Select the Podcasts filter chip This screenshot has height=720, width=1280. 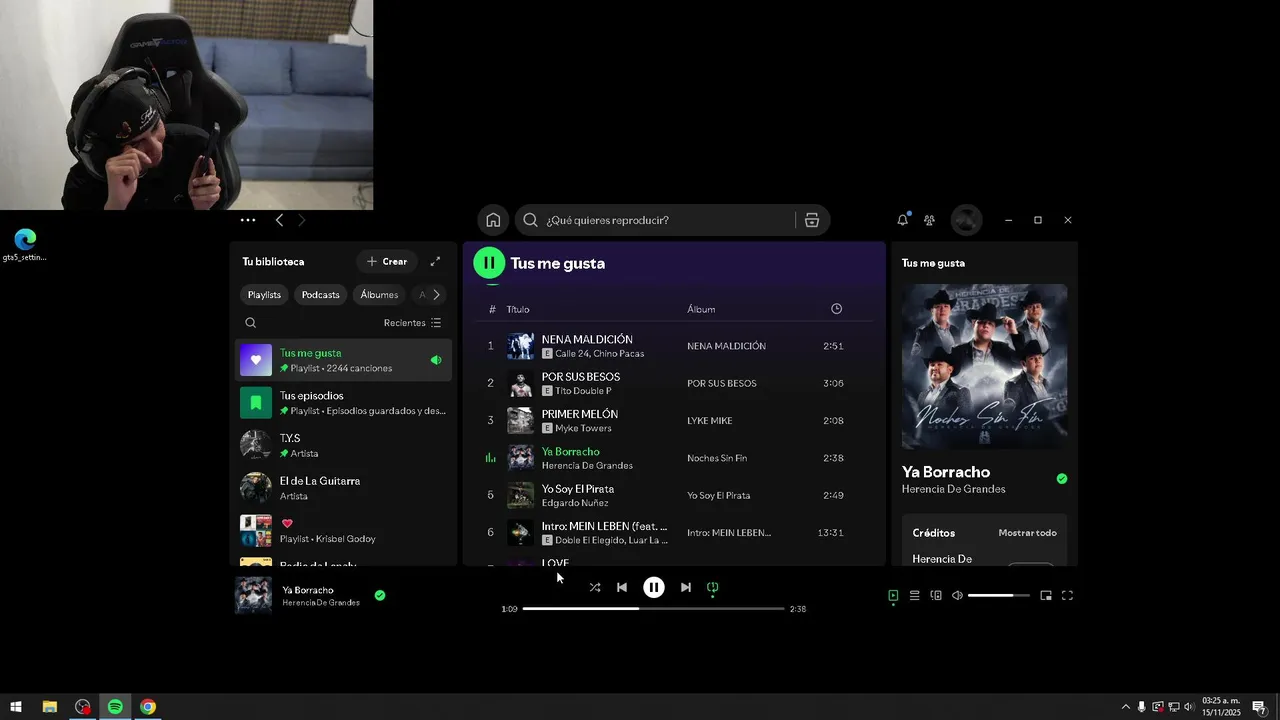[x=321, y=295]
